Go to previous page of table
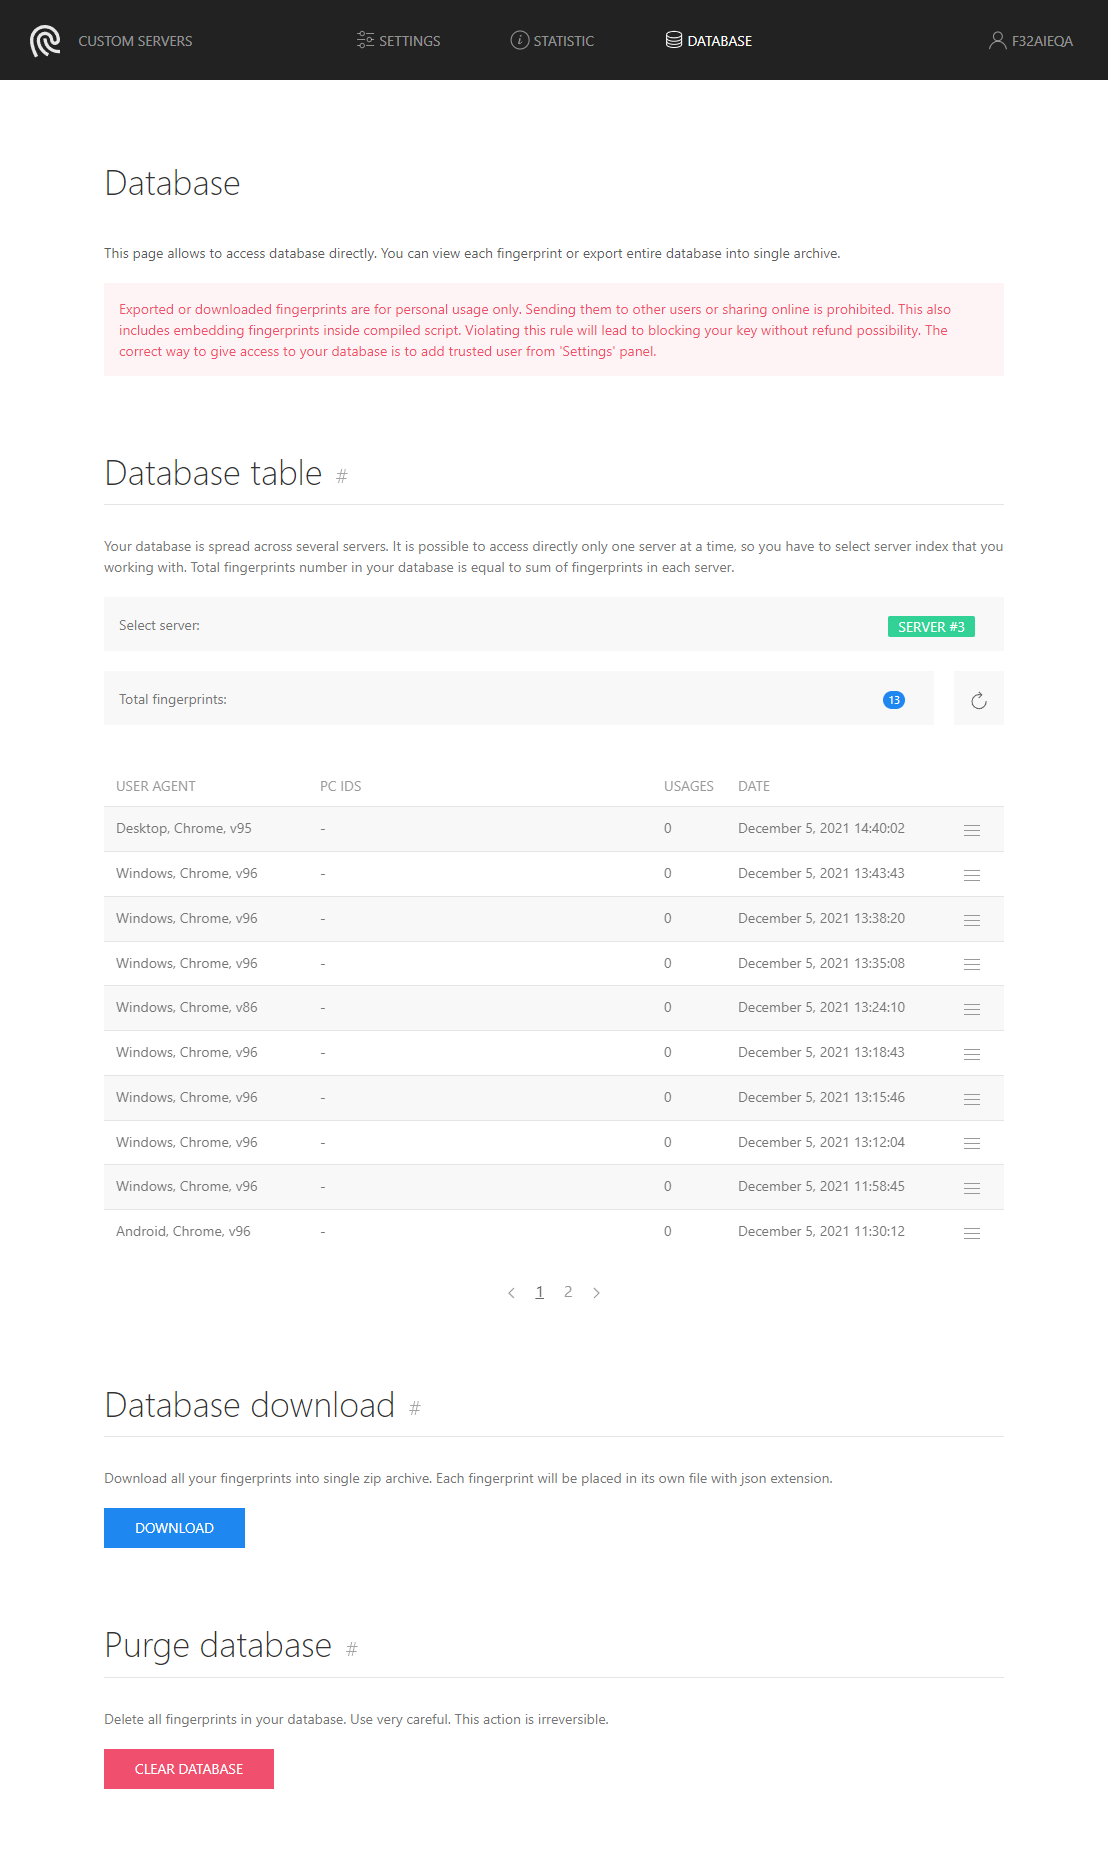Screen dimensions: 1108x1869 [511, 1293]
